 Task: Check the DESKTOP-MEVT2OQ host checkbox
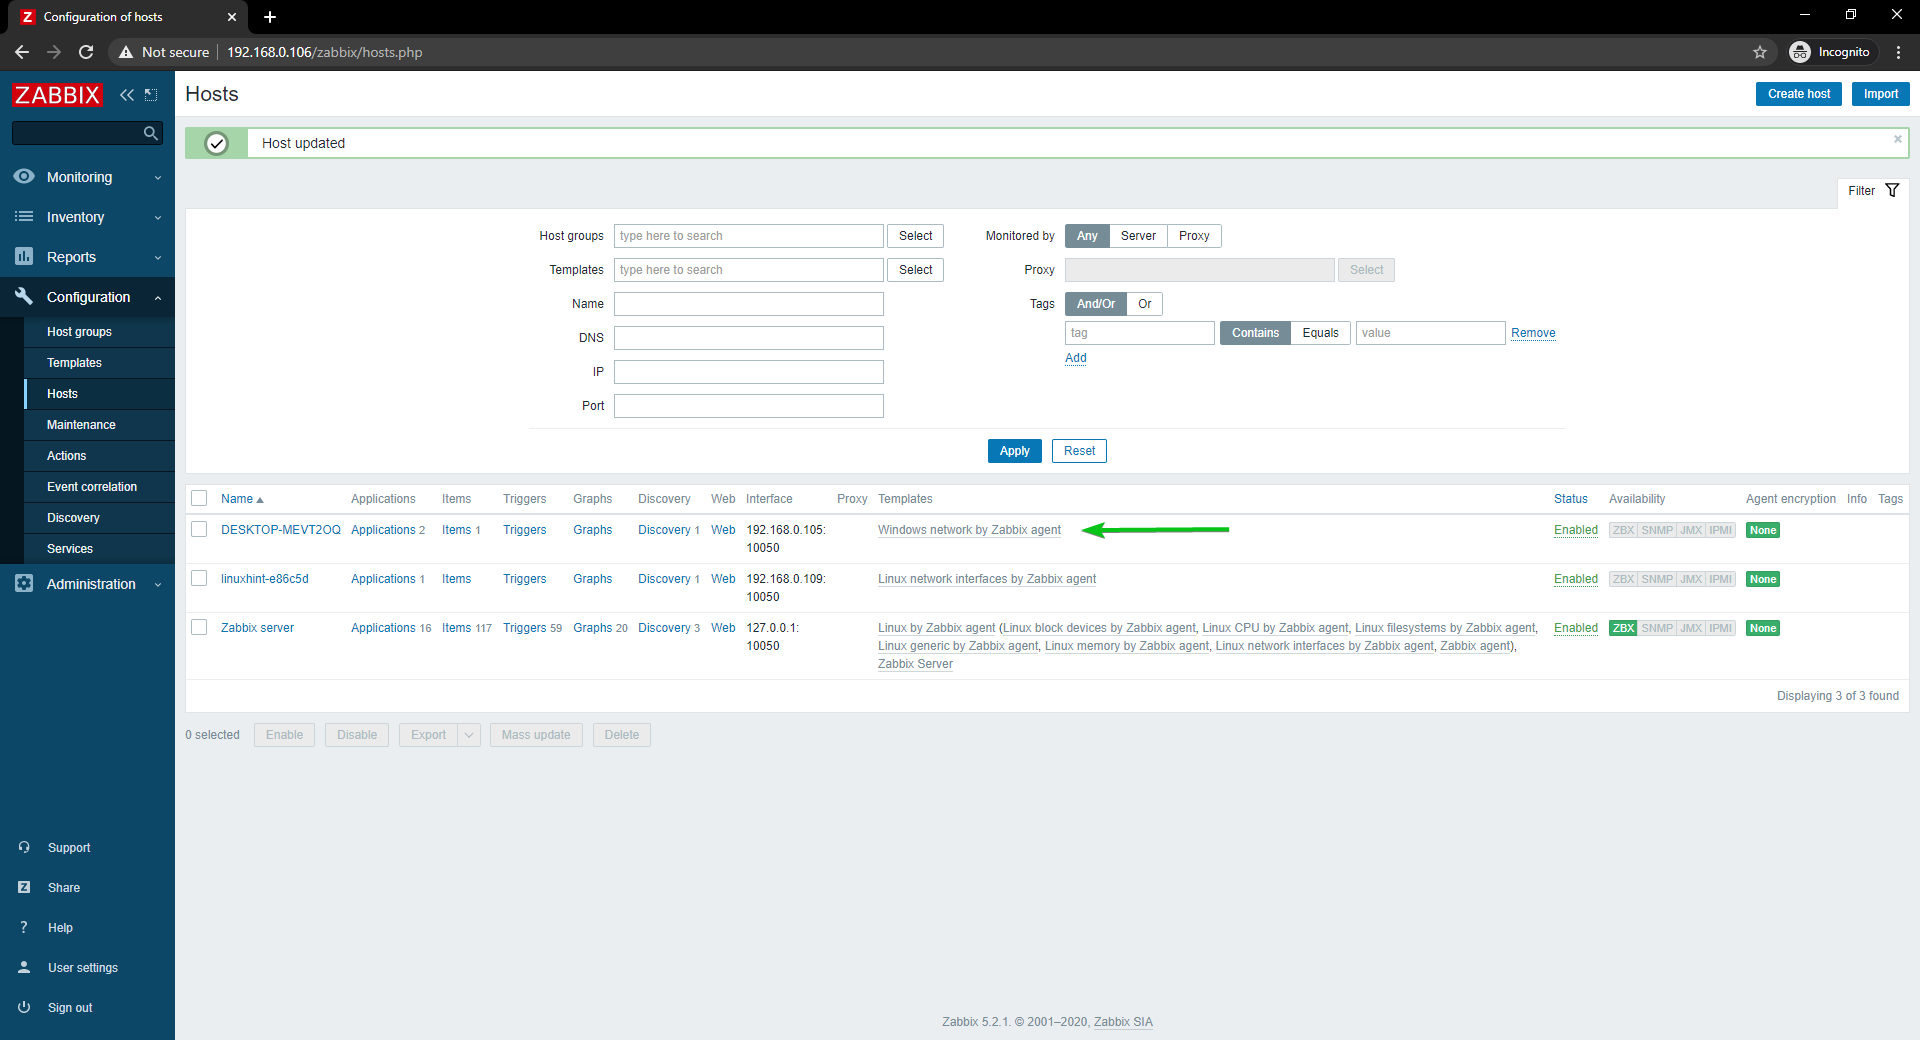pos(199,530)
